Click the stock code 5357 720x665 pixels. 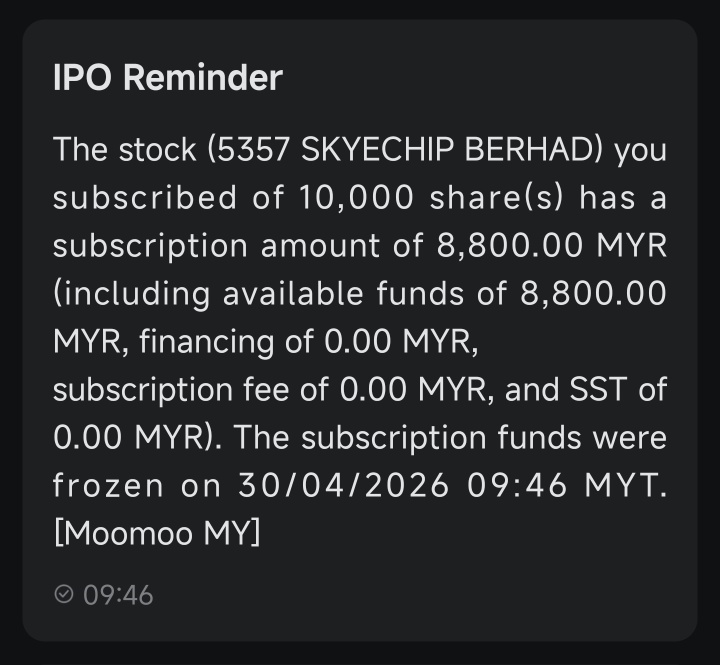tap(252, 150)
